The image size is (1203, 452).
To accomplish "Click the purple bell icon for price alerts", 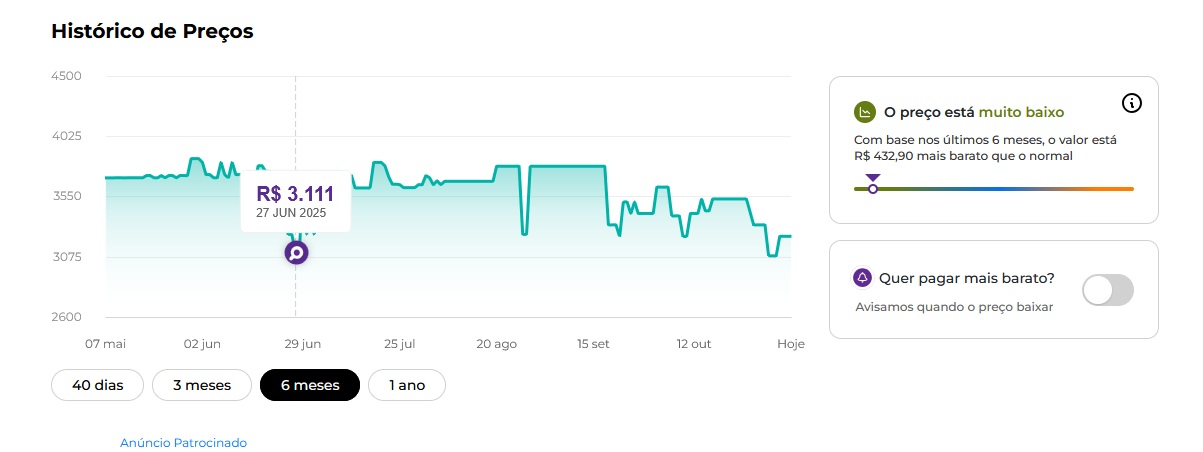I will [x=863, y=277].
